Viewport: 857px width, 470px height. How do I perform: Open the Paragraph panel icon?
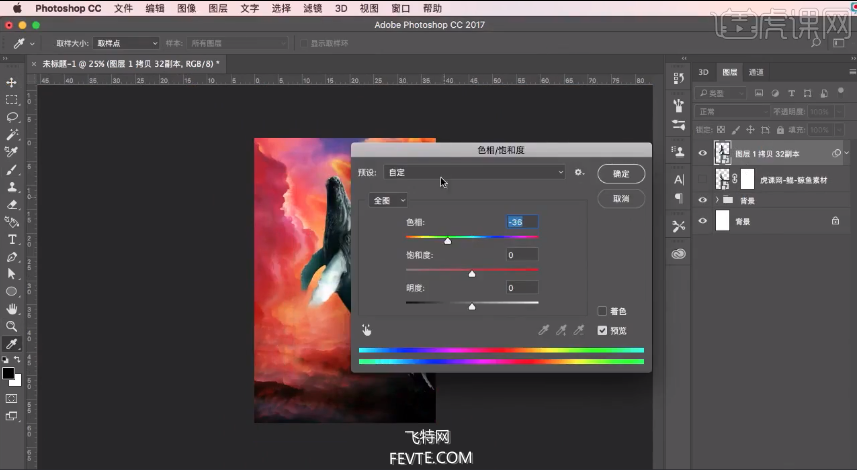(679, 197)
